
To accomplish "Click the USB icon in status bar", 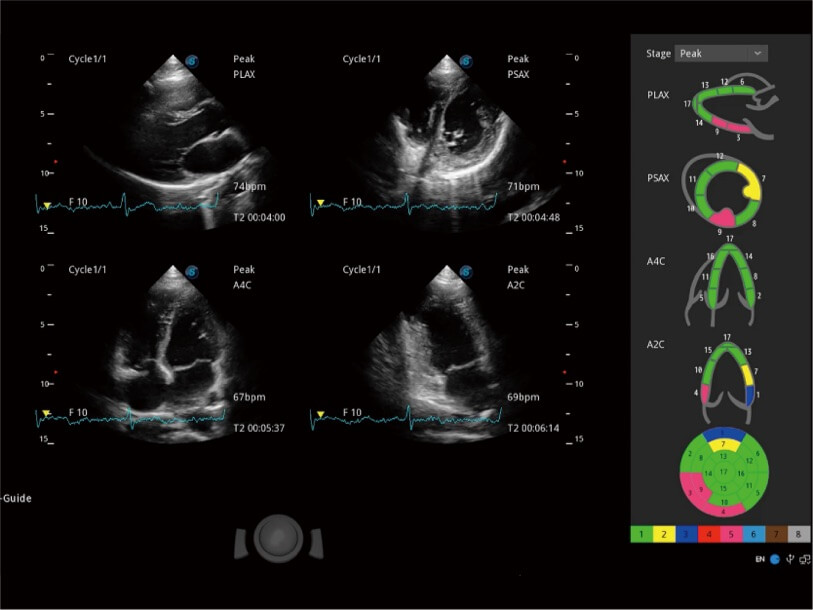I will click(x=789, y=558).
